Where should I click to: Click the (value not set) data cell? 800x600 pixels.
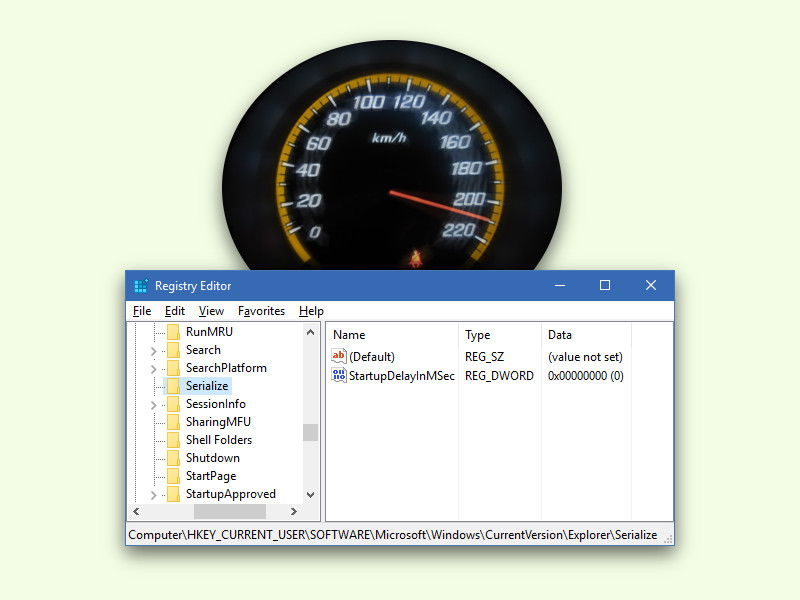pyautogui.click(x=585, y=357)
